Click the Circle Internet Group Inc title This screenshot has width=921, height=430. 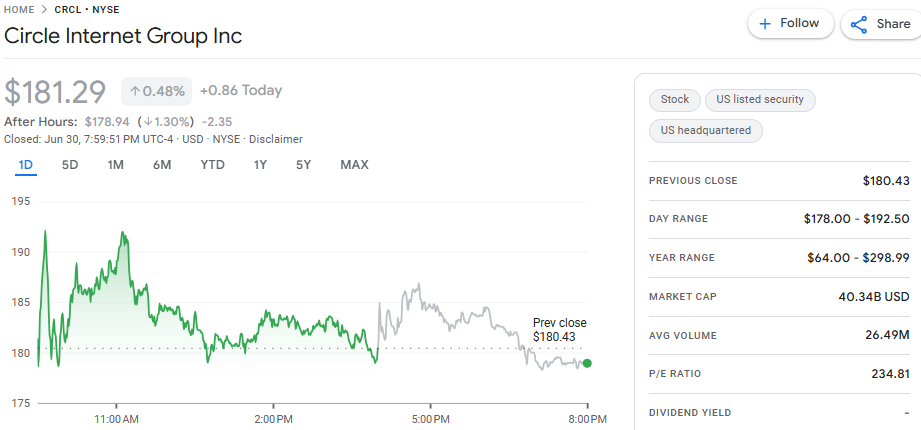(x=123, y=36)
